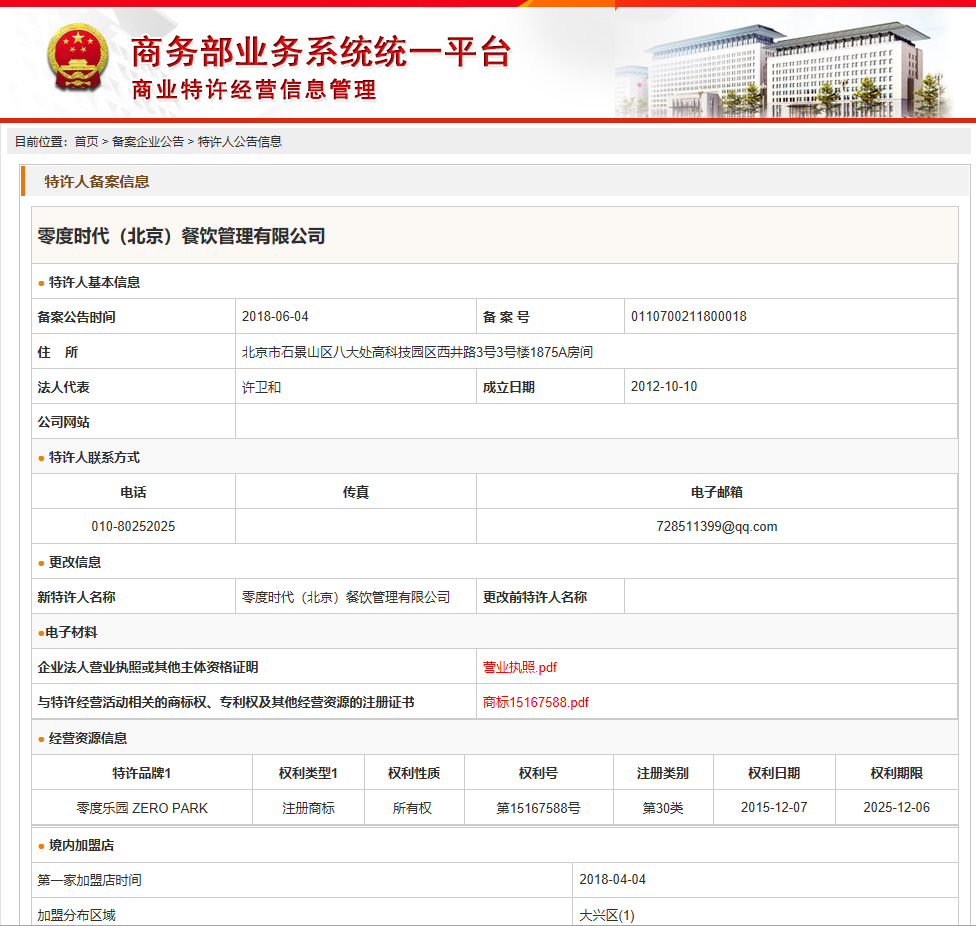The image size is (976, 926).
Task: Click the 企业法人营业执照或其他主体资格证明 label
Action: pyautogui.click(x=148, y=667)
